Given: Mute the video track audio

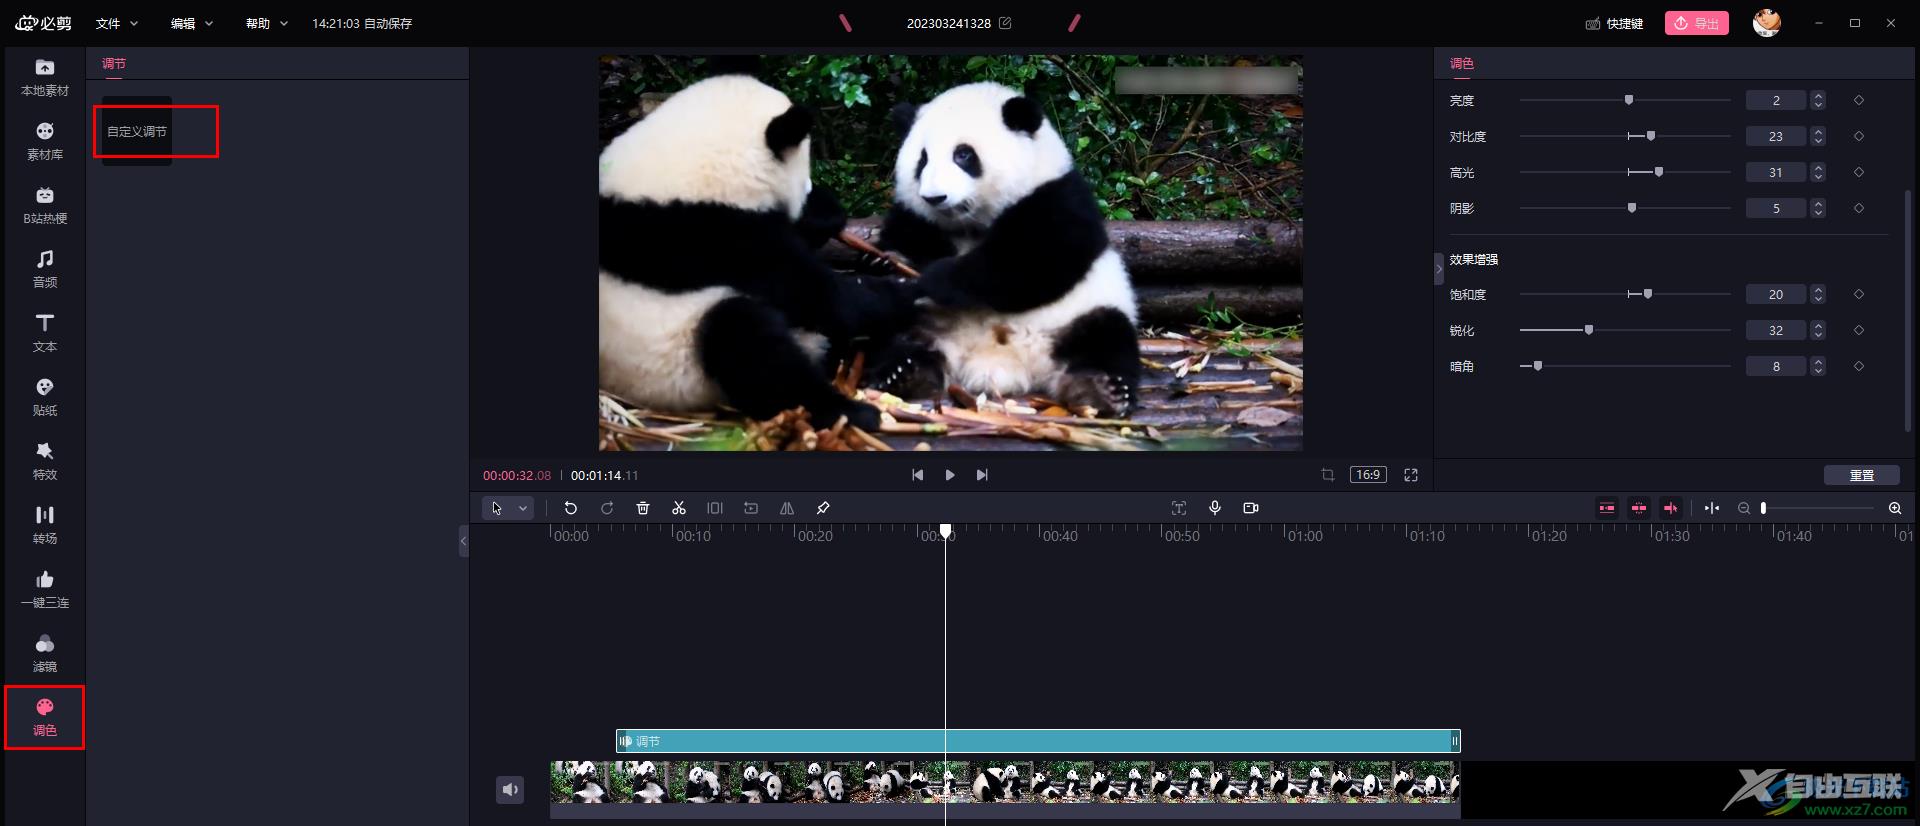Looking at the screenshot, I should coord(510,790).
